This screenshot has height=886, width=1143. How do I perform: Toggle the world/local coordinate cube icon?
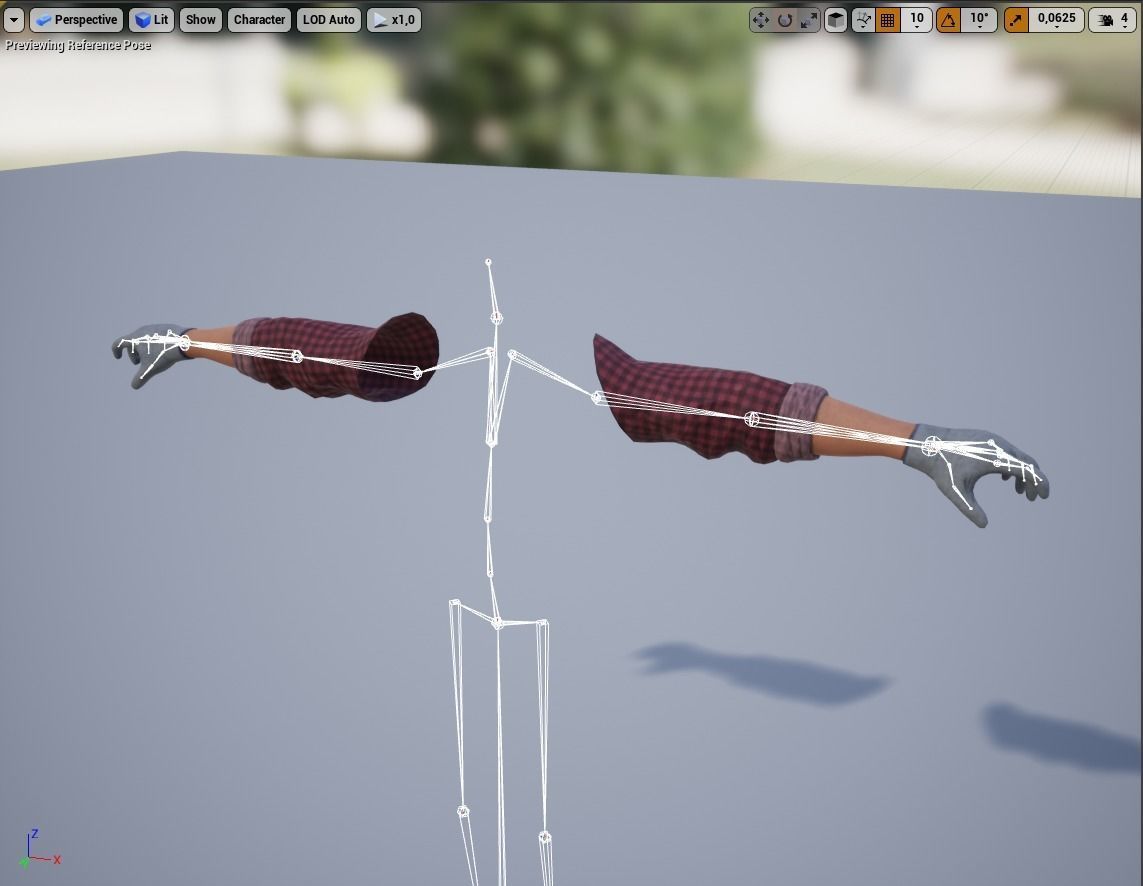[x=835, y=20]
